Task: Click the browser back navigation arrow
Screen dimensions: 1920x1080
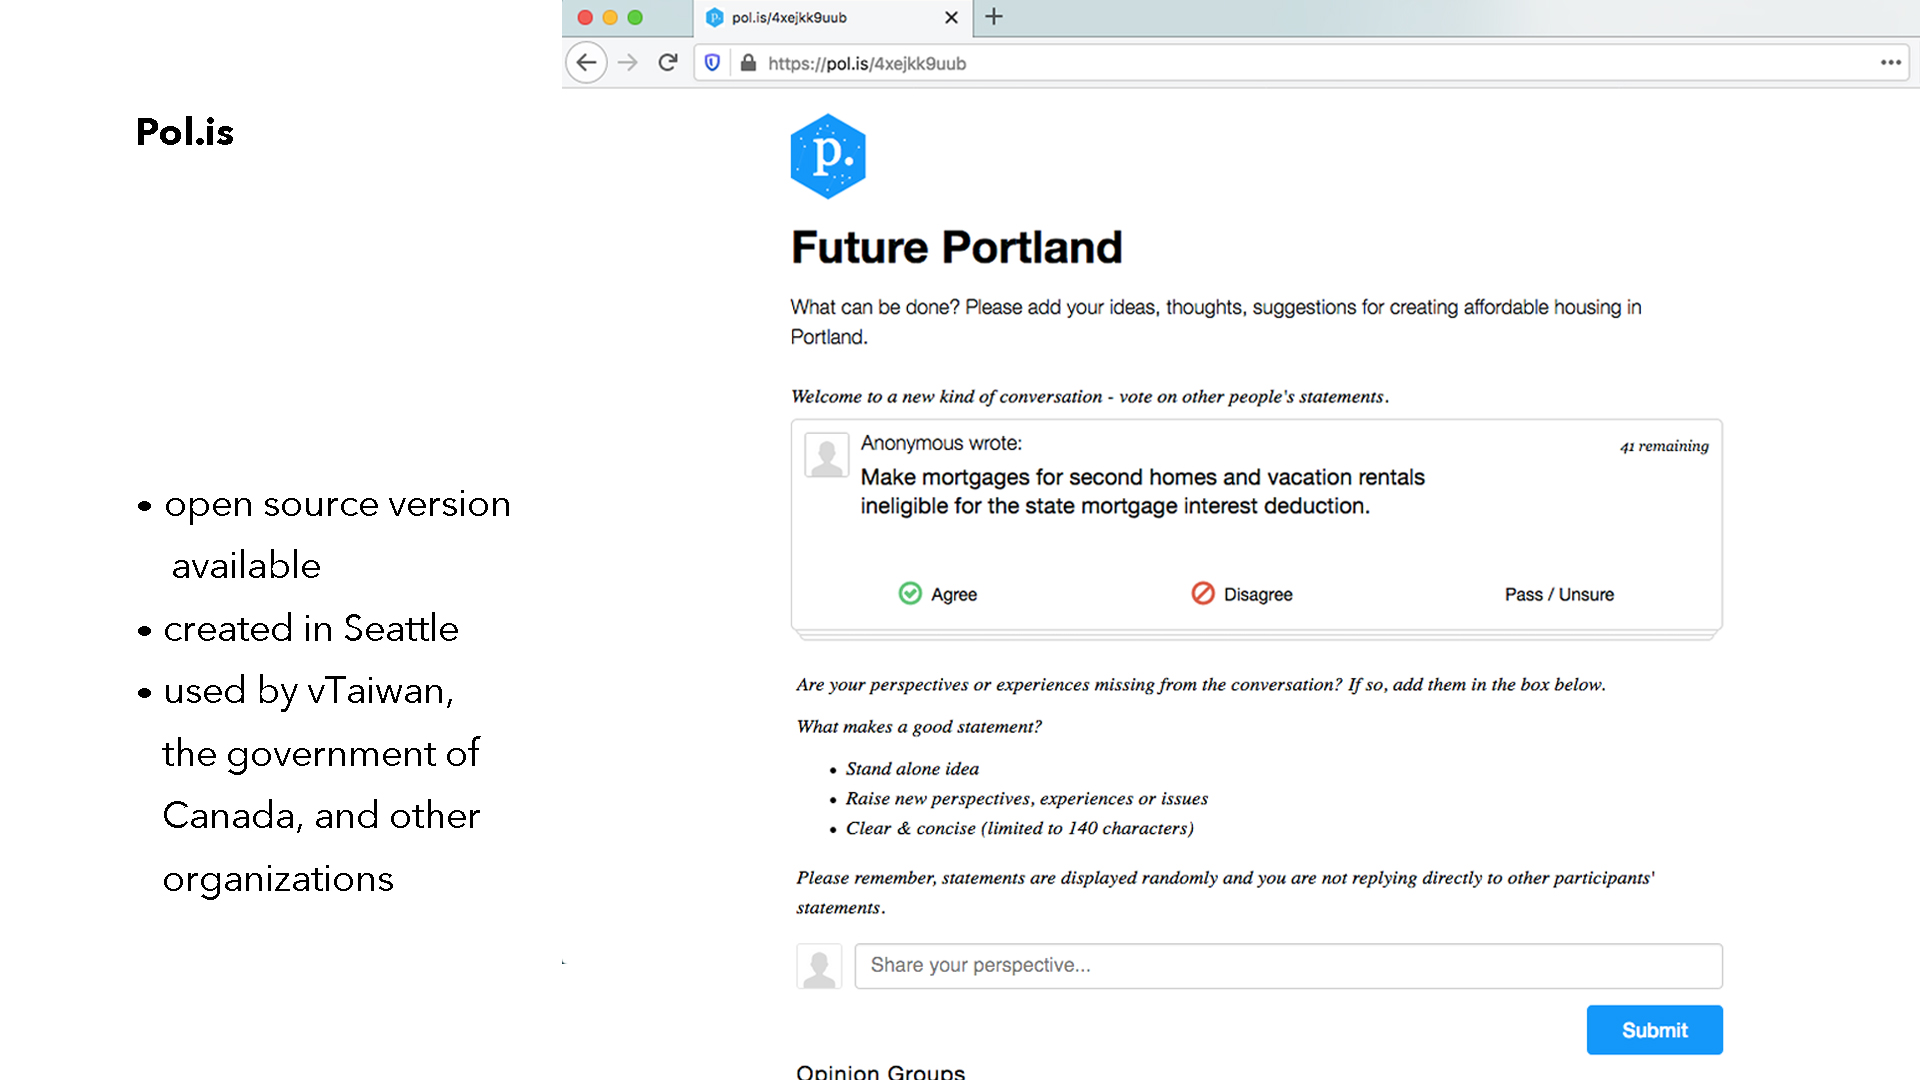Action: tap(587, 63)
